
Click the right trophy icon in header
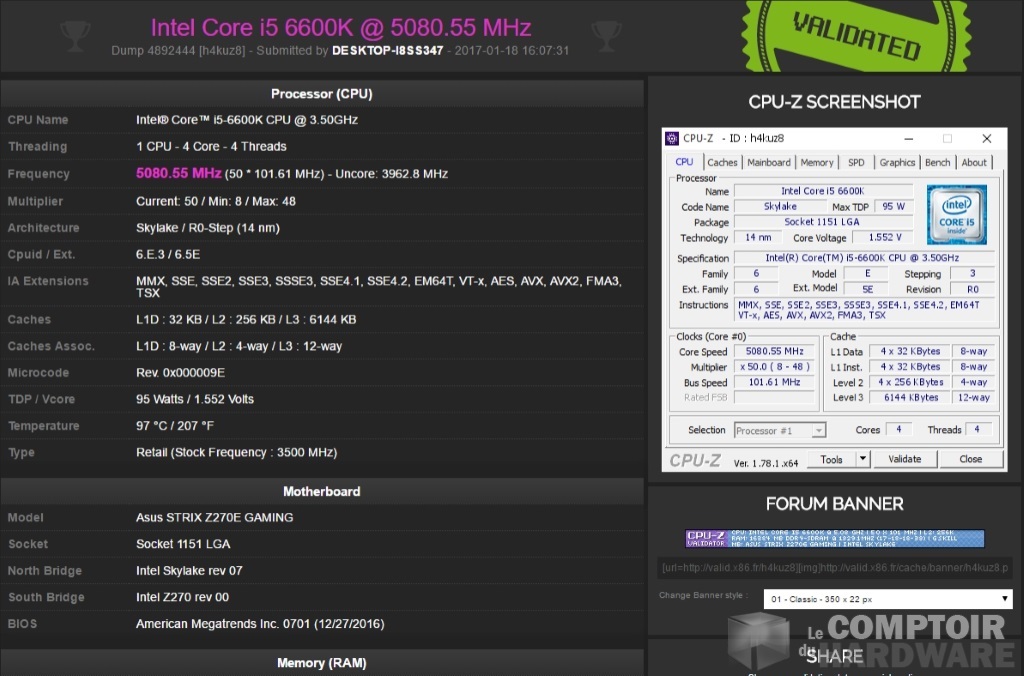607,35
